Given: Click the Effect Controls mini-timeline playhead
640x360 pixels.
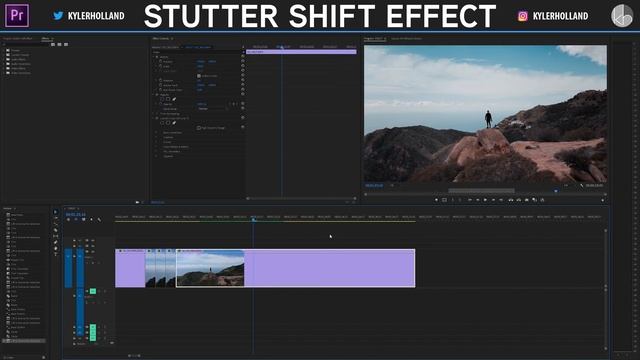Looking at the screenshot, I should 282,47.
